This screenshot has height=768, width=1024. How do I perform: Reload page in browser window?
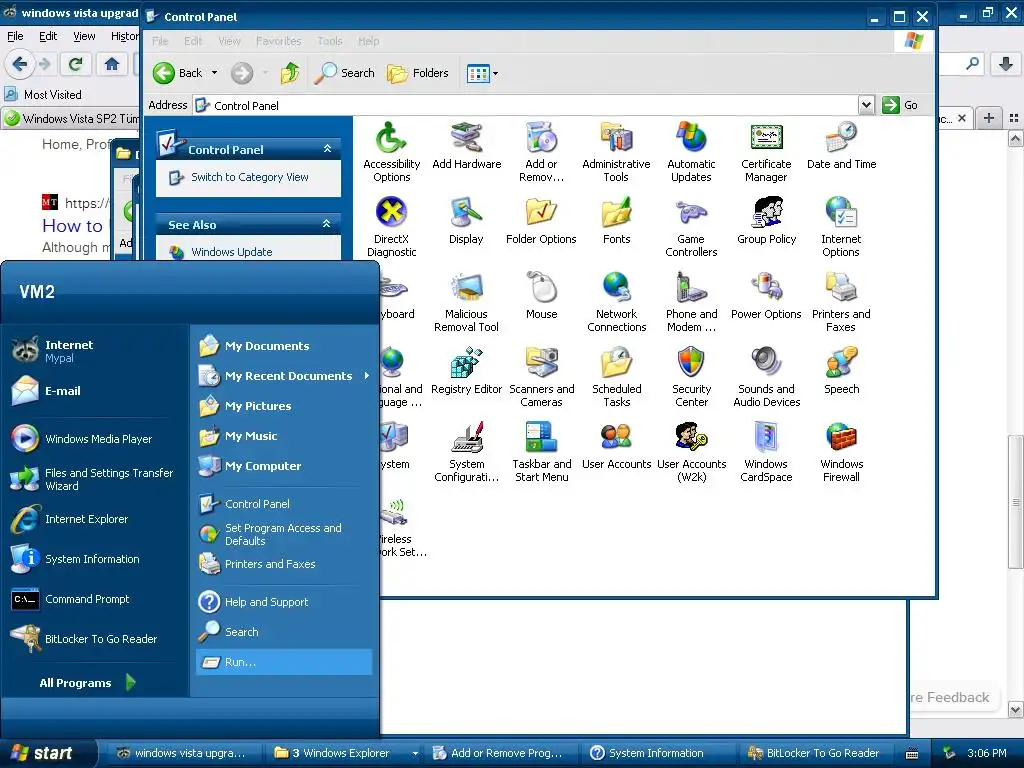(x=75, y=64)
